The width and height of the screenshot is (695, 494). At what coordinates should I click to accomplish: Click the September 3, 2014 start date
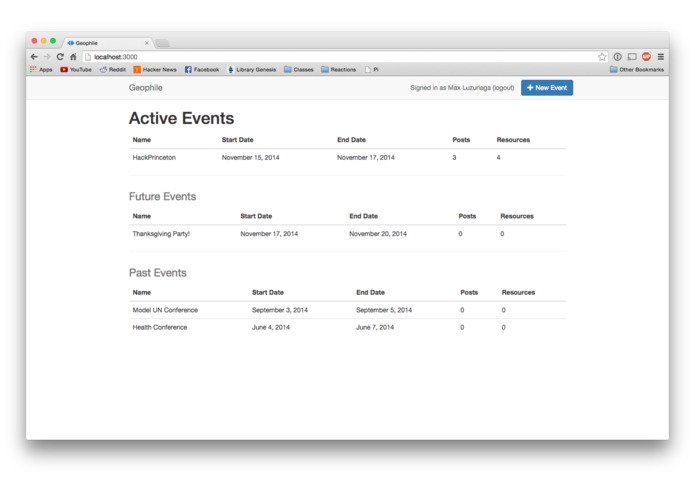coord(280,310)
